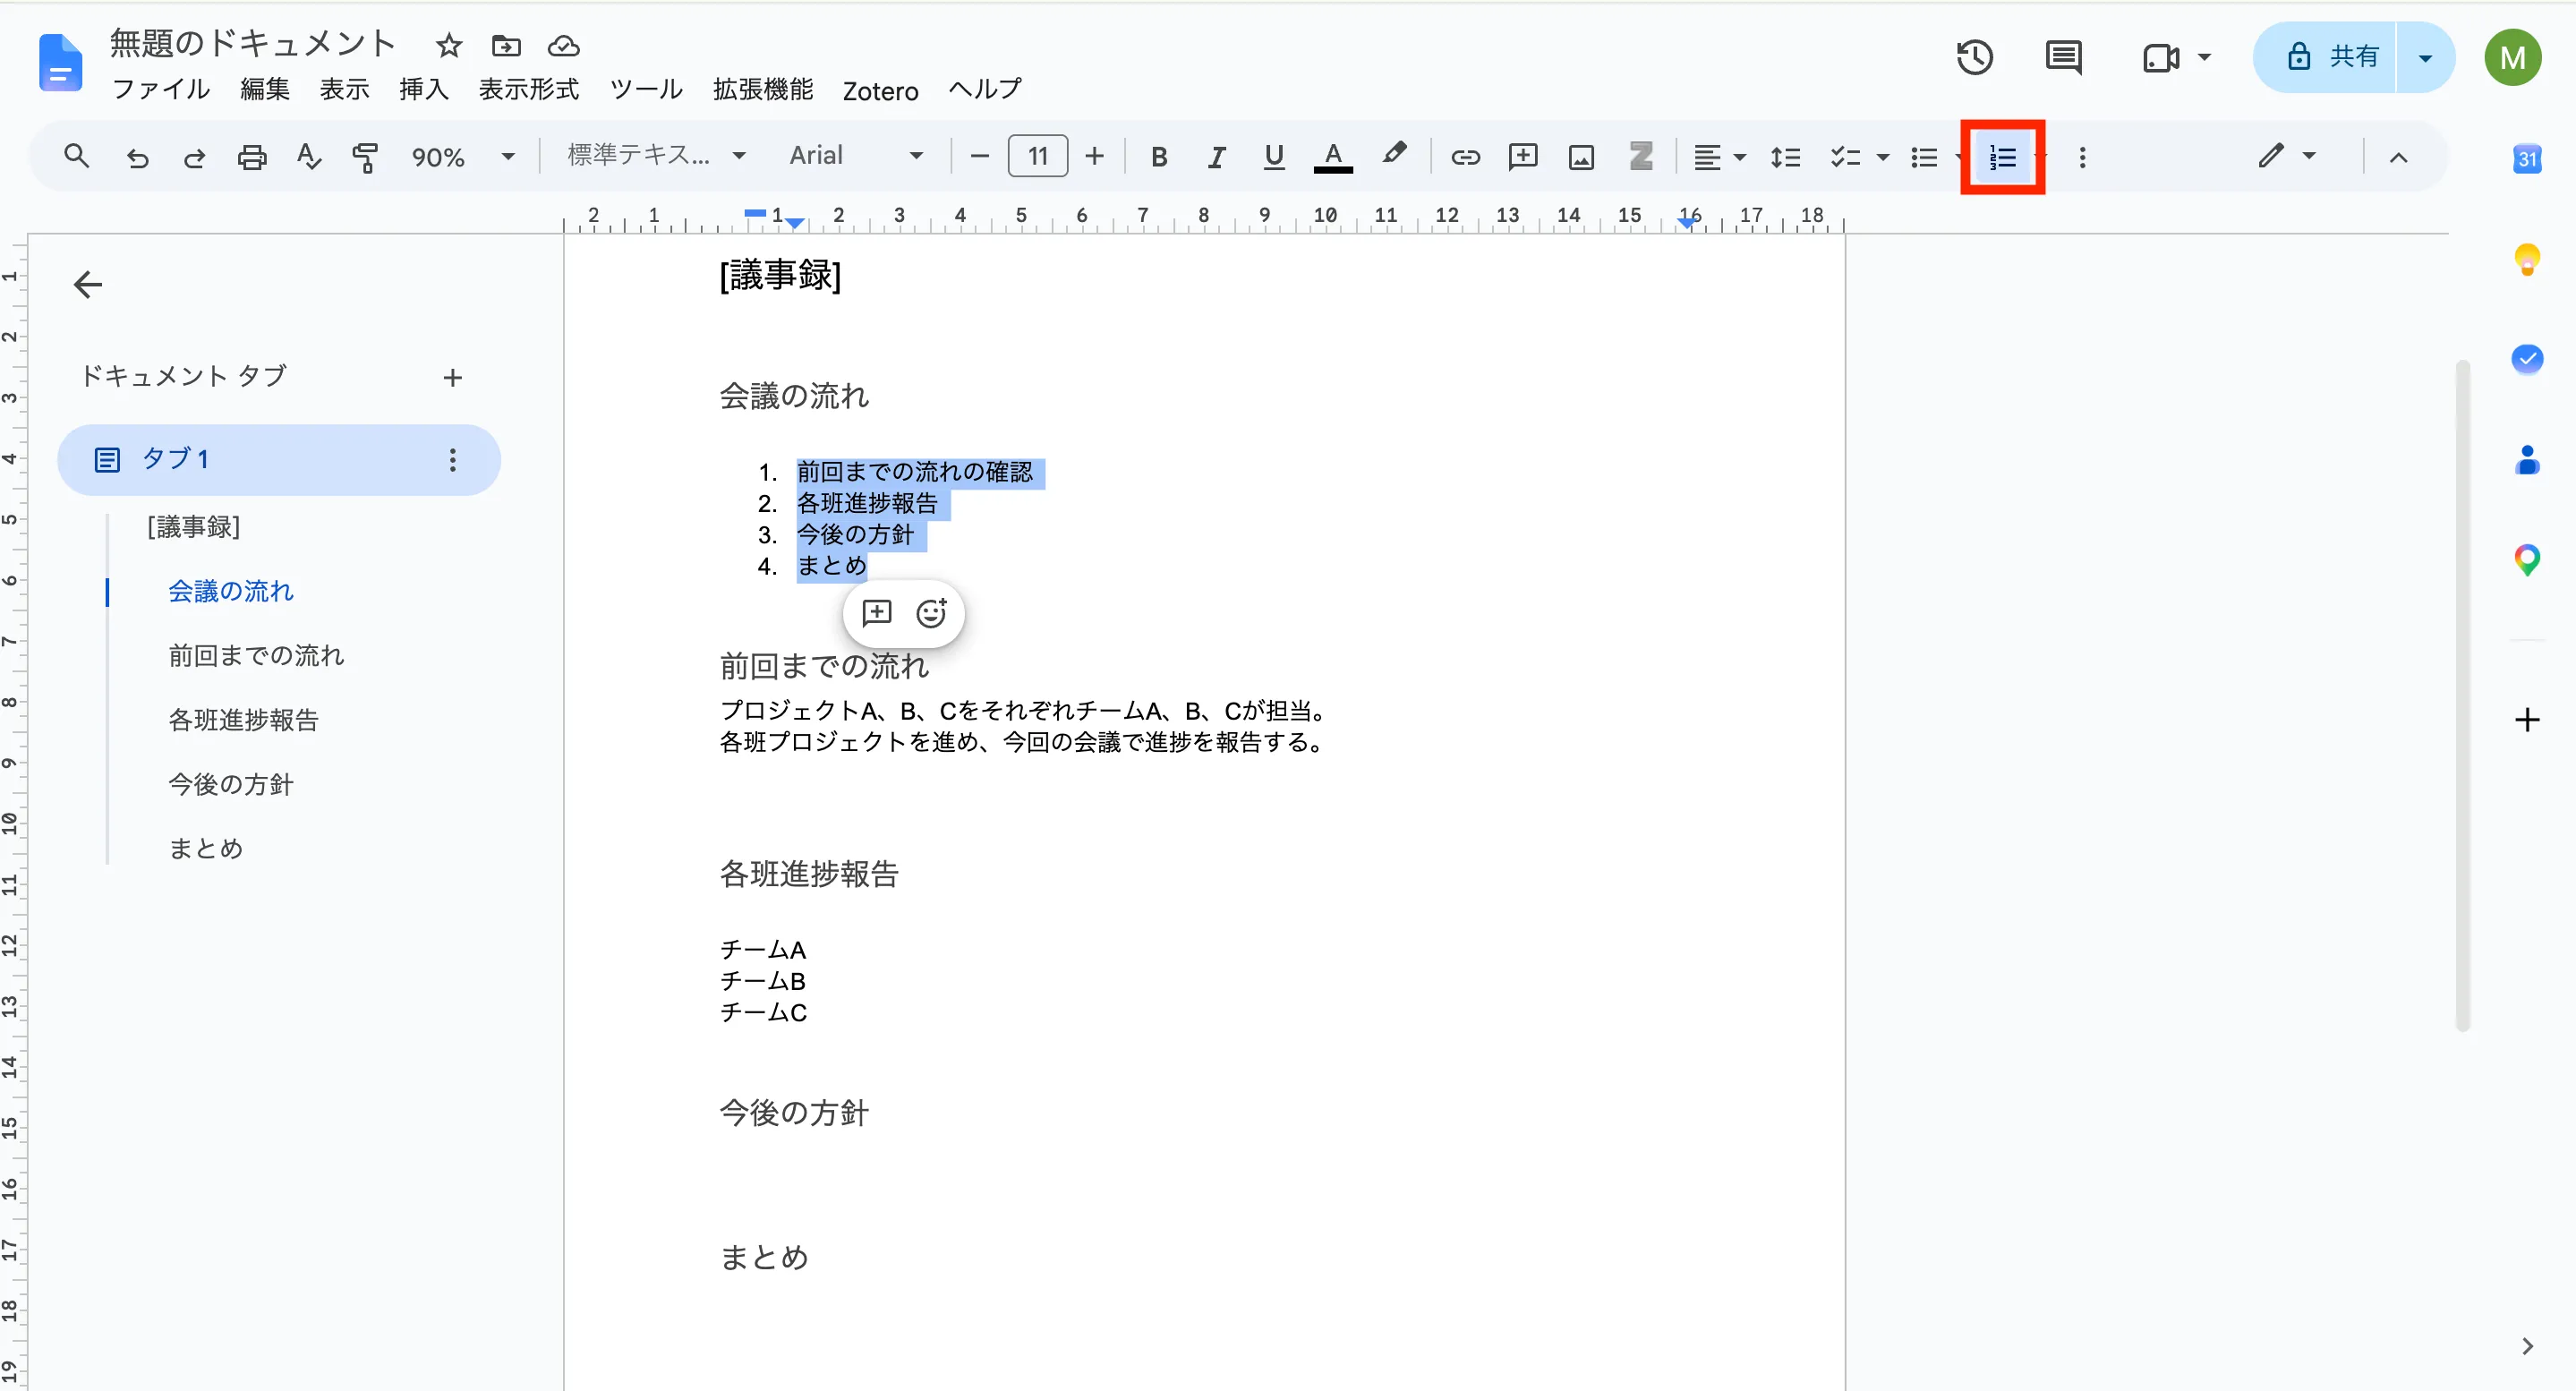Search the menus magnifier icon

pos(77,156)
